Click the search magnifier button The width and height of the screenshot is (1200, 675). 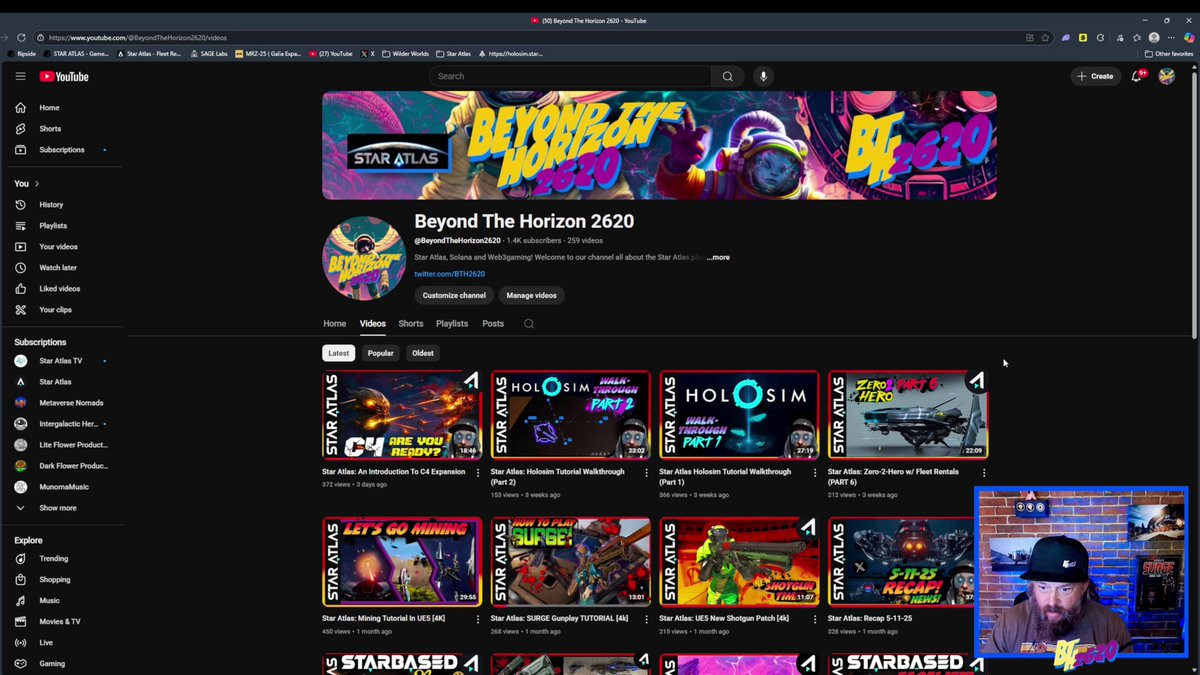tap(727, 76)
